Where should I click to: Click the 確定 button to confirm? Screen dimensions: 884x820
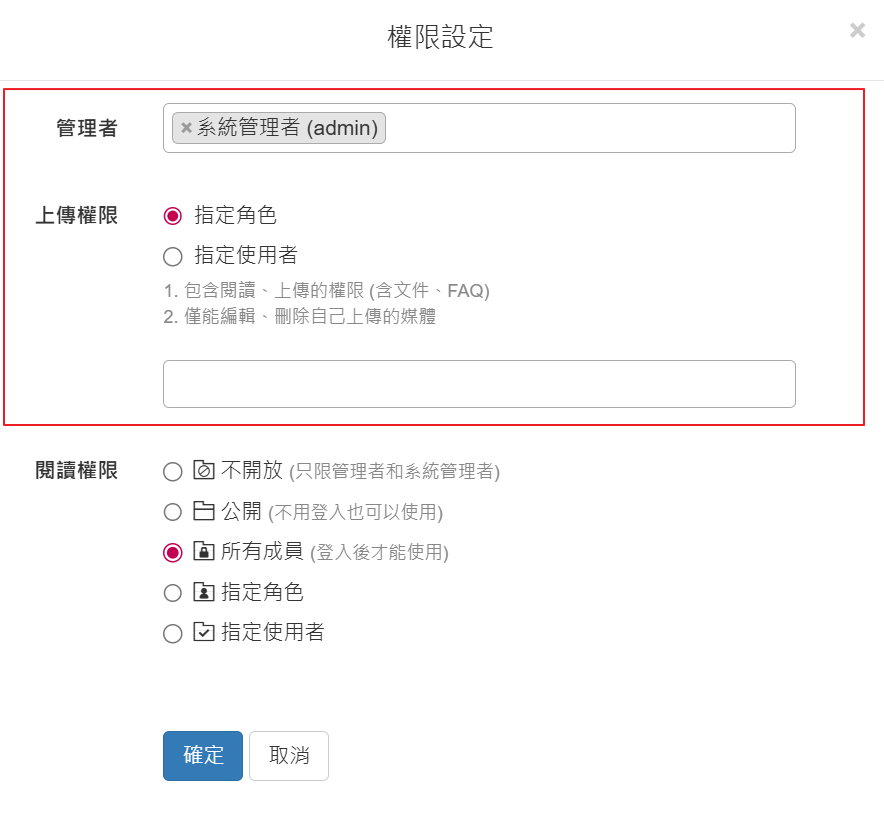click(203, 756)
